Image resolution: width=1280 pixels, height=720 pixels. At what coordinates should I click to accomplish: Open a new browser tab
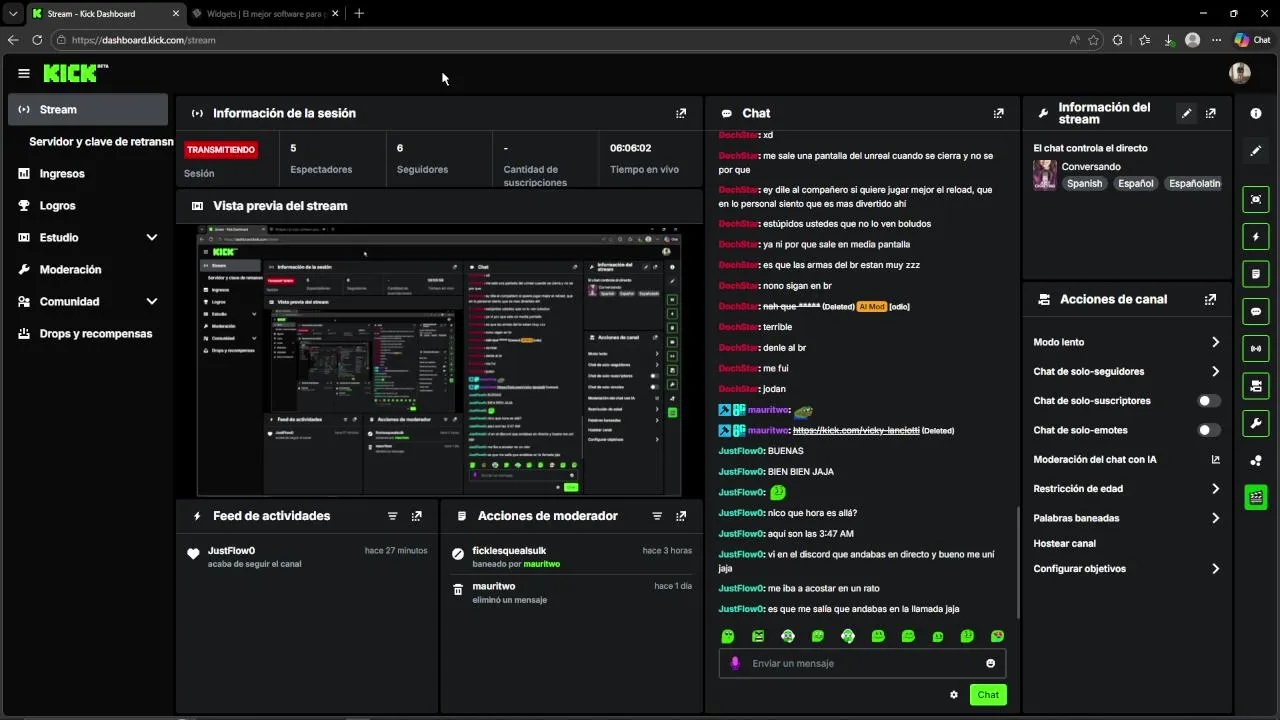click(x=359, y=14)
